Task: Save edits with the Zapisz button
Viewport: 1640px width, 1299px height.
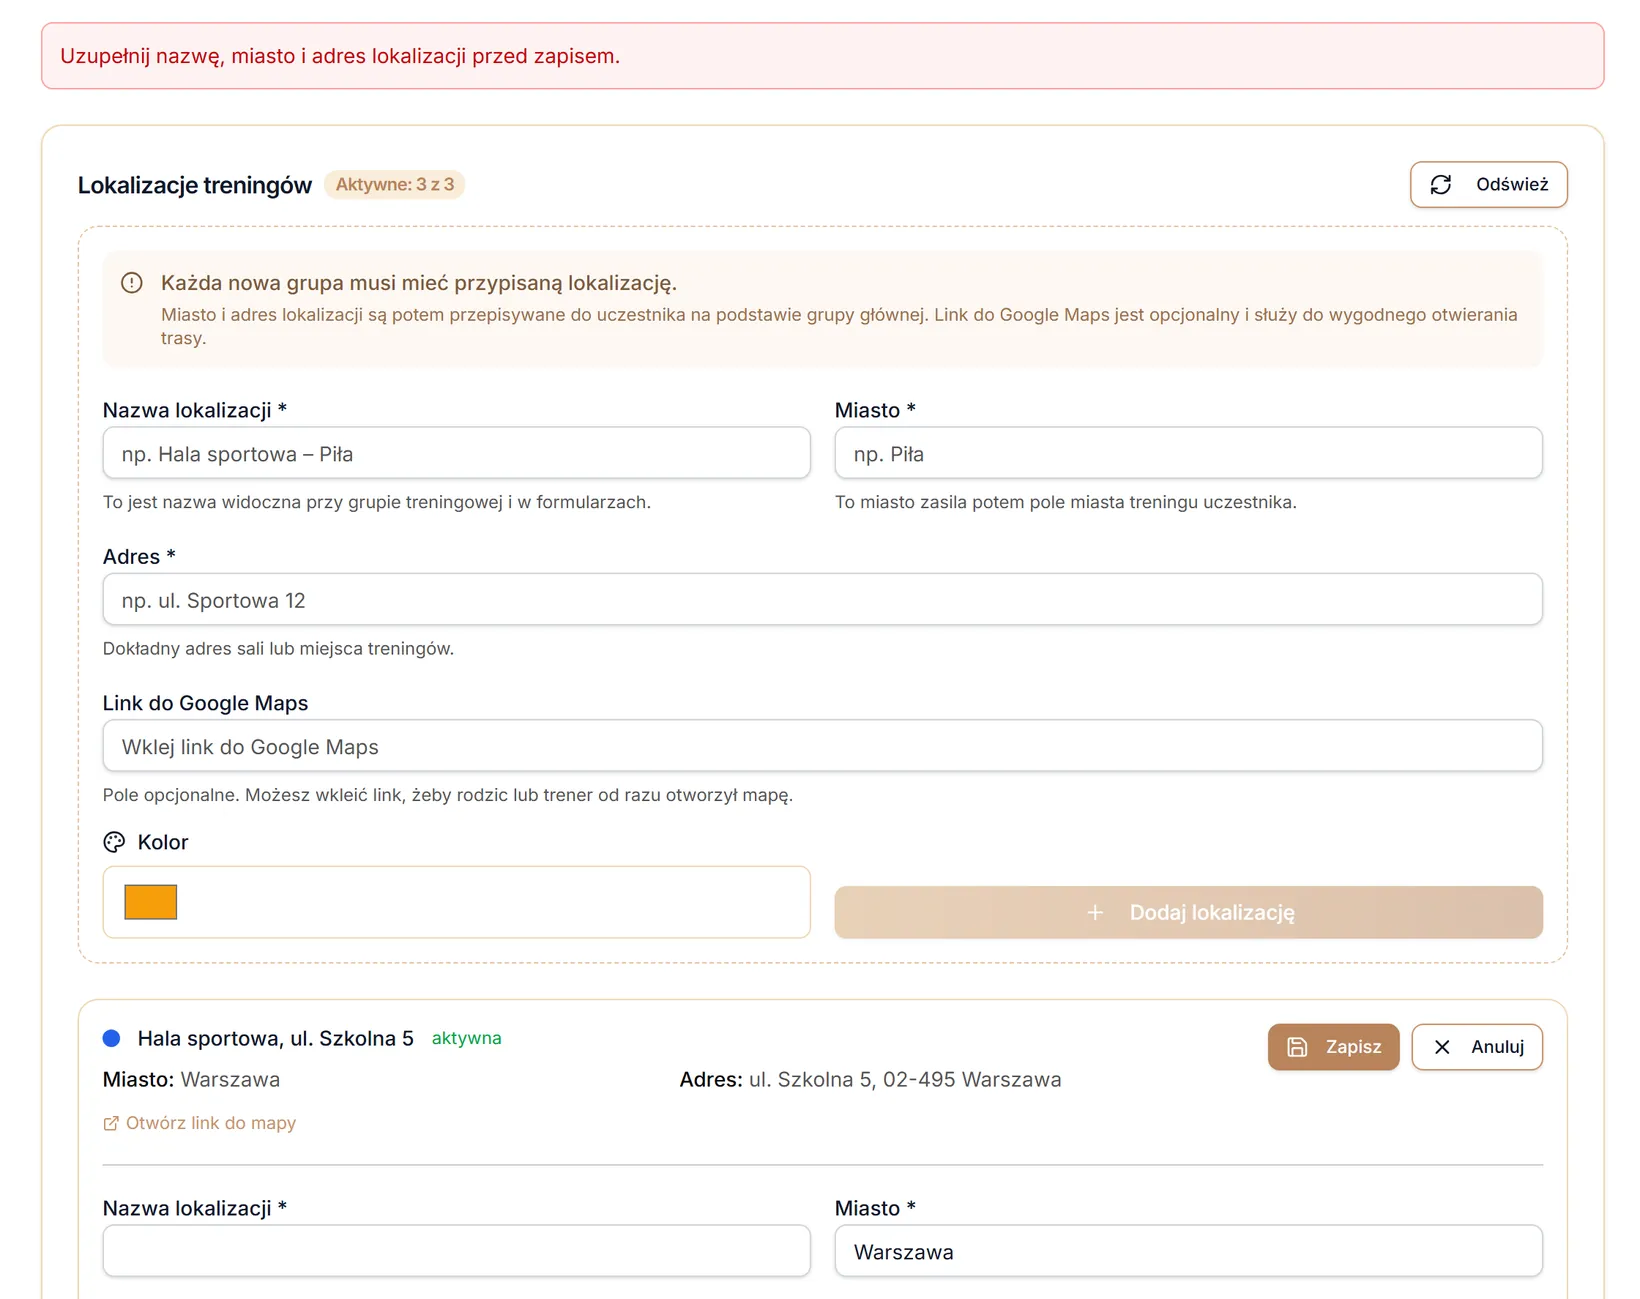Action: tap(1333, 1047)
